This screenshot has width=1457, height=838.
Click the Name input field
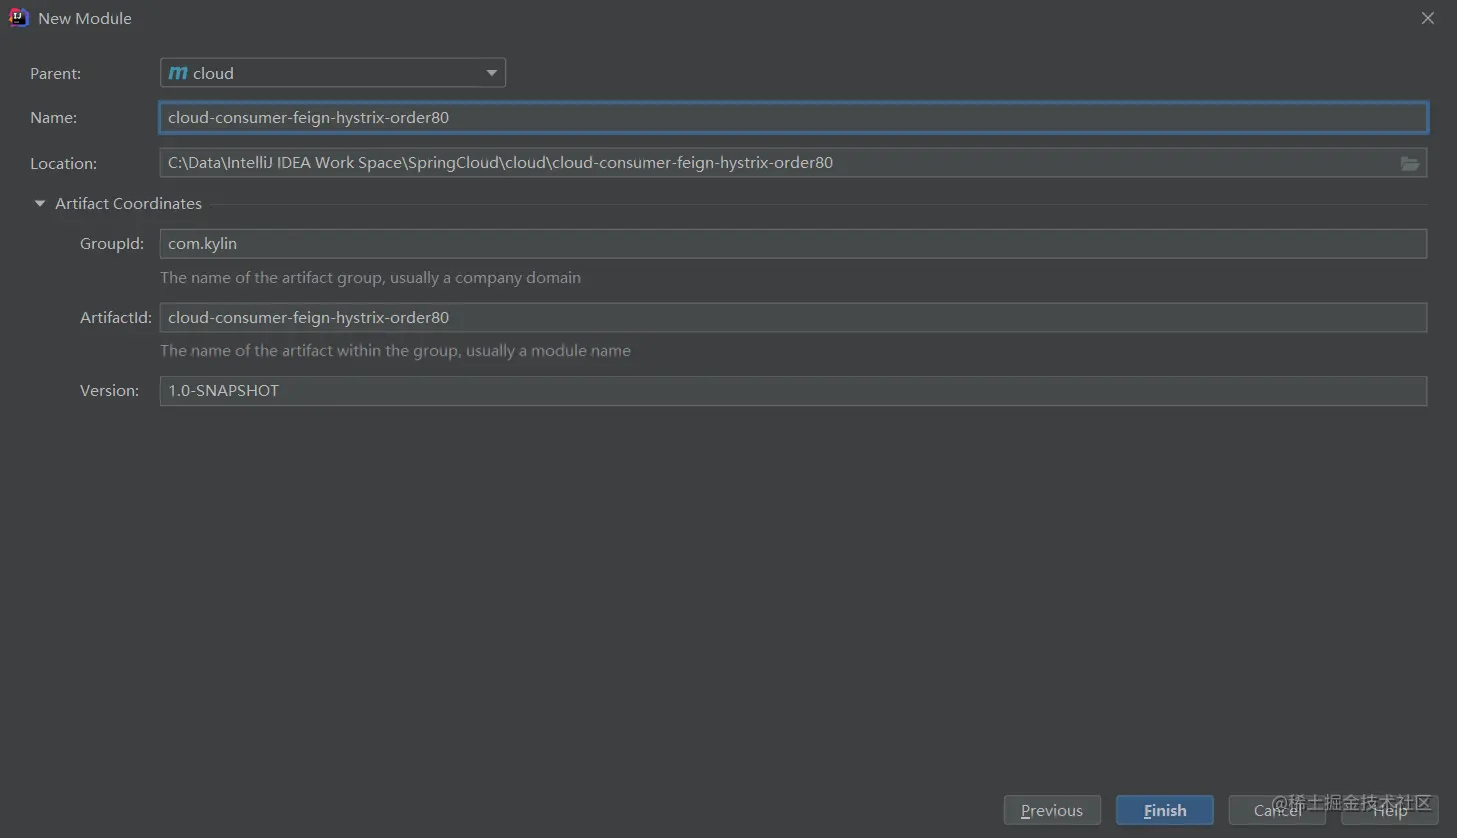pos(793,118)
